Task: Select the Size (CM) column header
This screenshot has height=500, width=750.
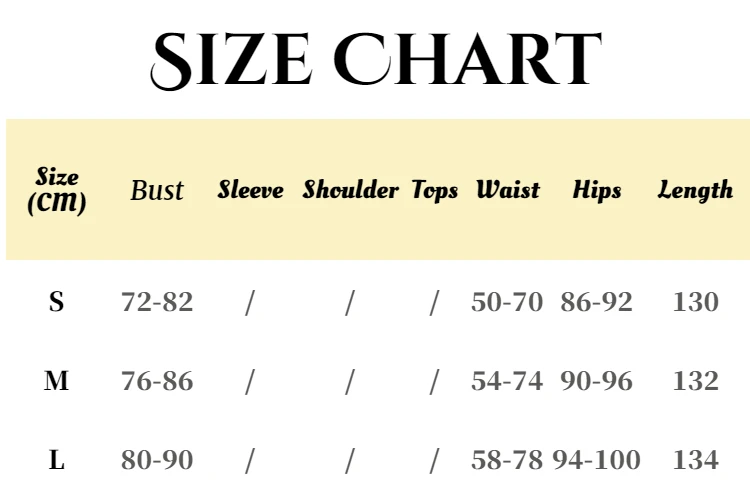Action: 56,191
